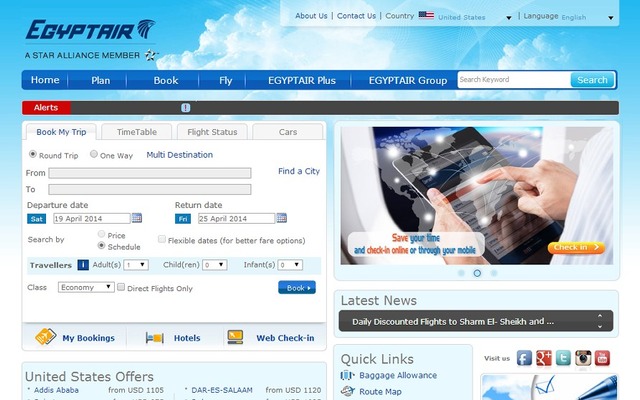Choose search by Schedule option
Screen dimensions: 640x400
tap(101, 245)
